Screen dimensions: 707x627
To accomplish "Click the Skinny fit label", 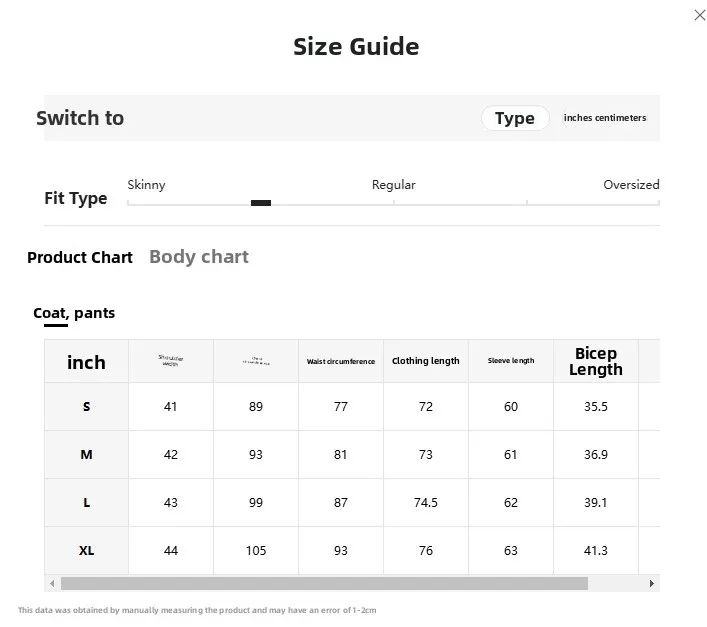I will [x=146, y=185].
